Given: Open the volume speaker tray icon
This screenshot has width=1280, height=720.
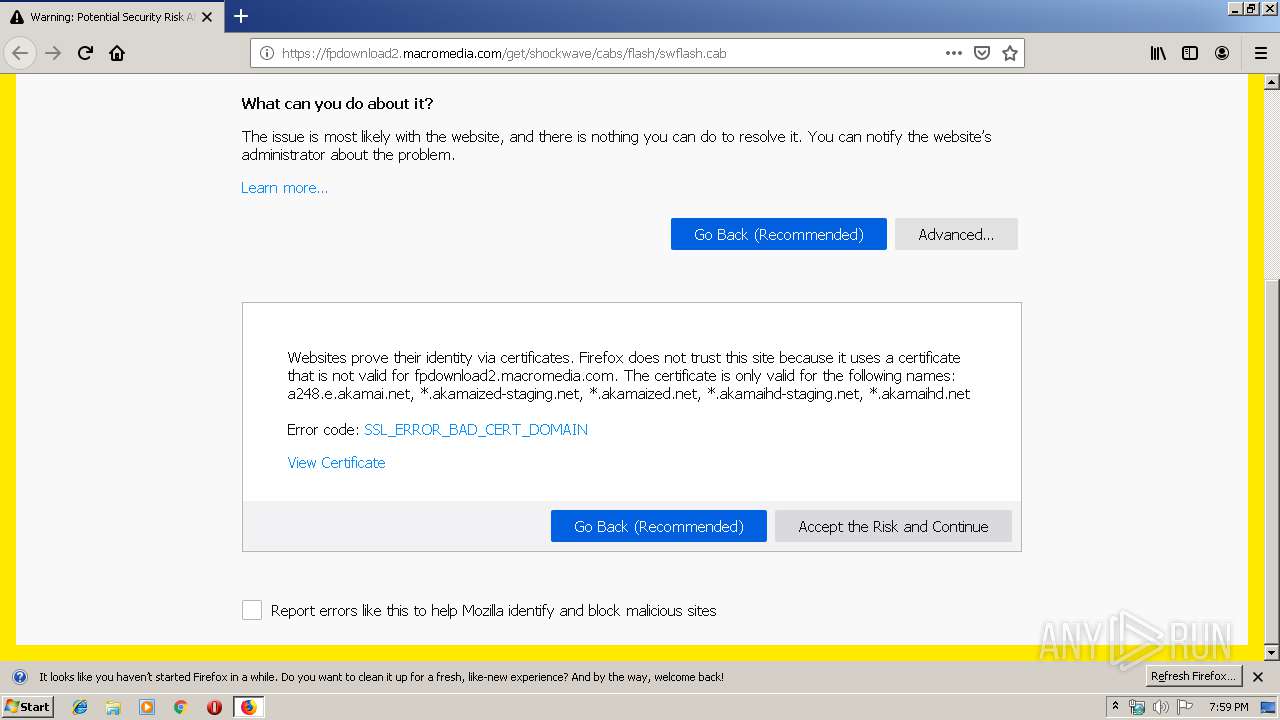Looking at the screenshot, I should (1161, 707).
